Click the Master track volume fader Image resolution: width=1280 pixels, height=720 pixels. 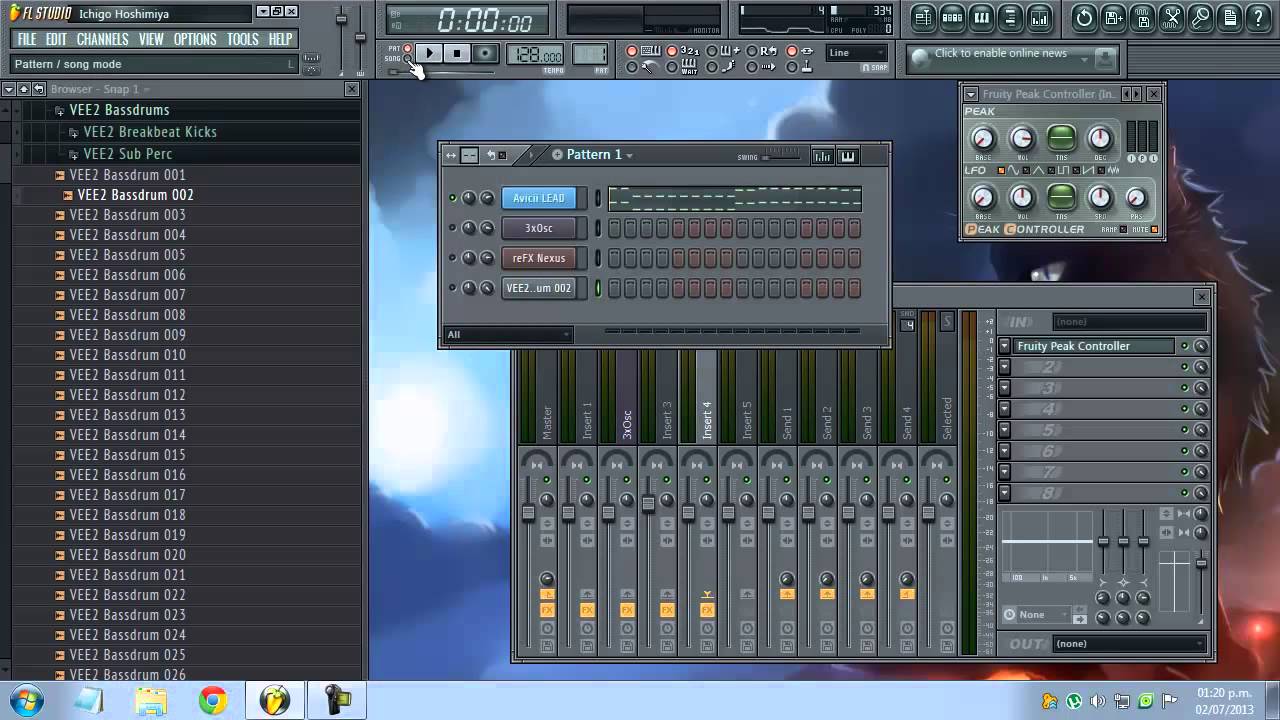coord(528,513)
